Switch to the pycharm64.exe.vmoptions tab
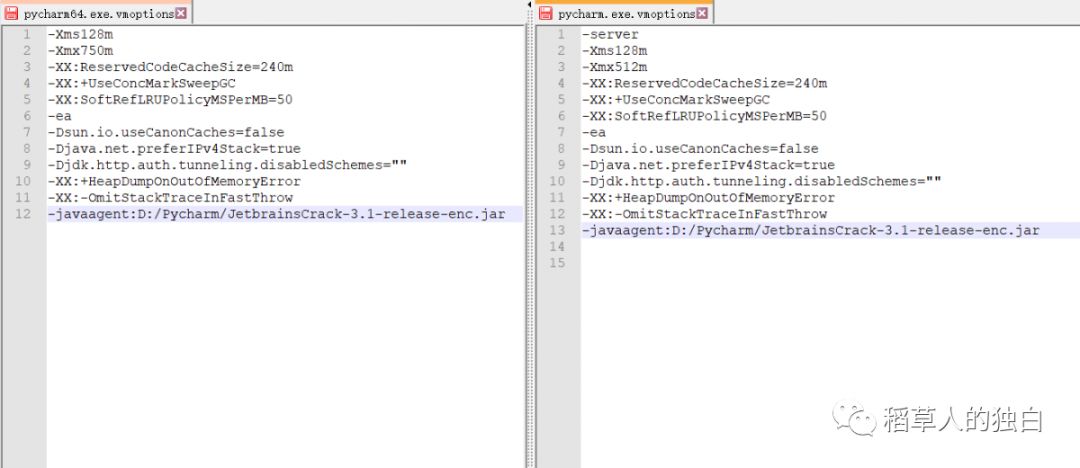This screenshot has width=1080, height=468. click(96, 13)
